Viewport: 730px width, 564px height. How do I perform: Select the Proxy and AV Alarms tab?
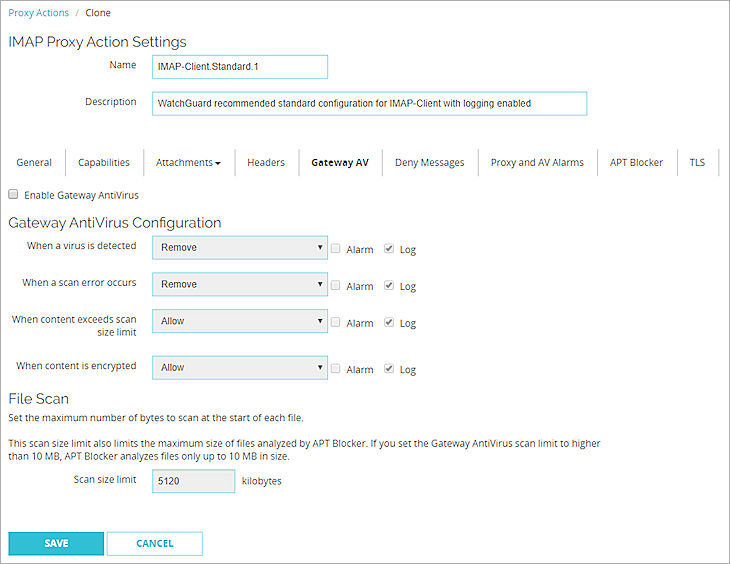[537, 163]
